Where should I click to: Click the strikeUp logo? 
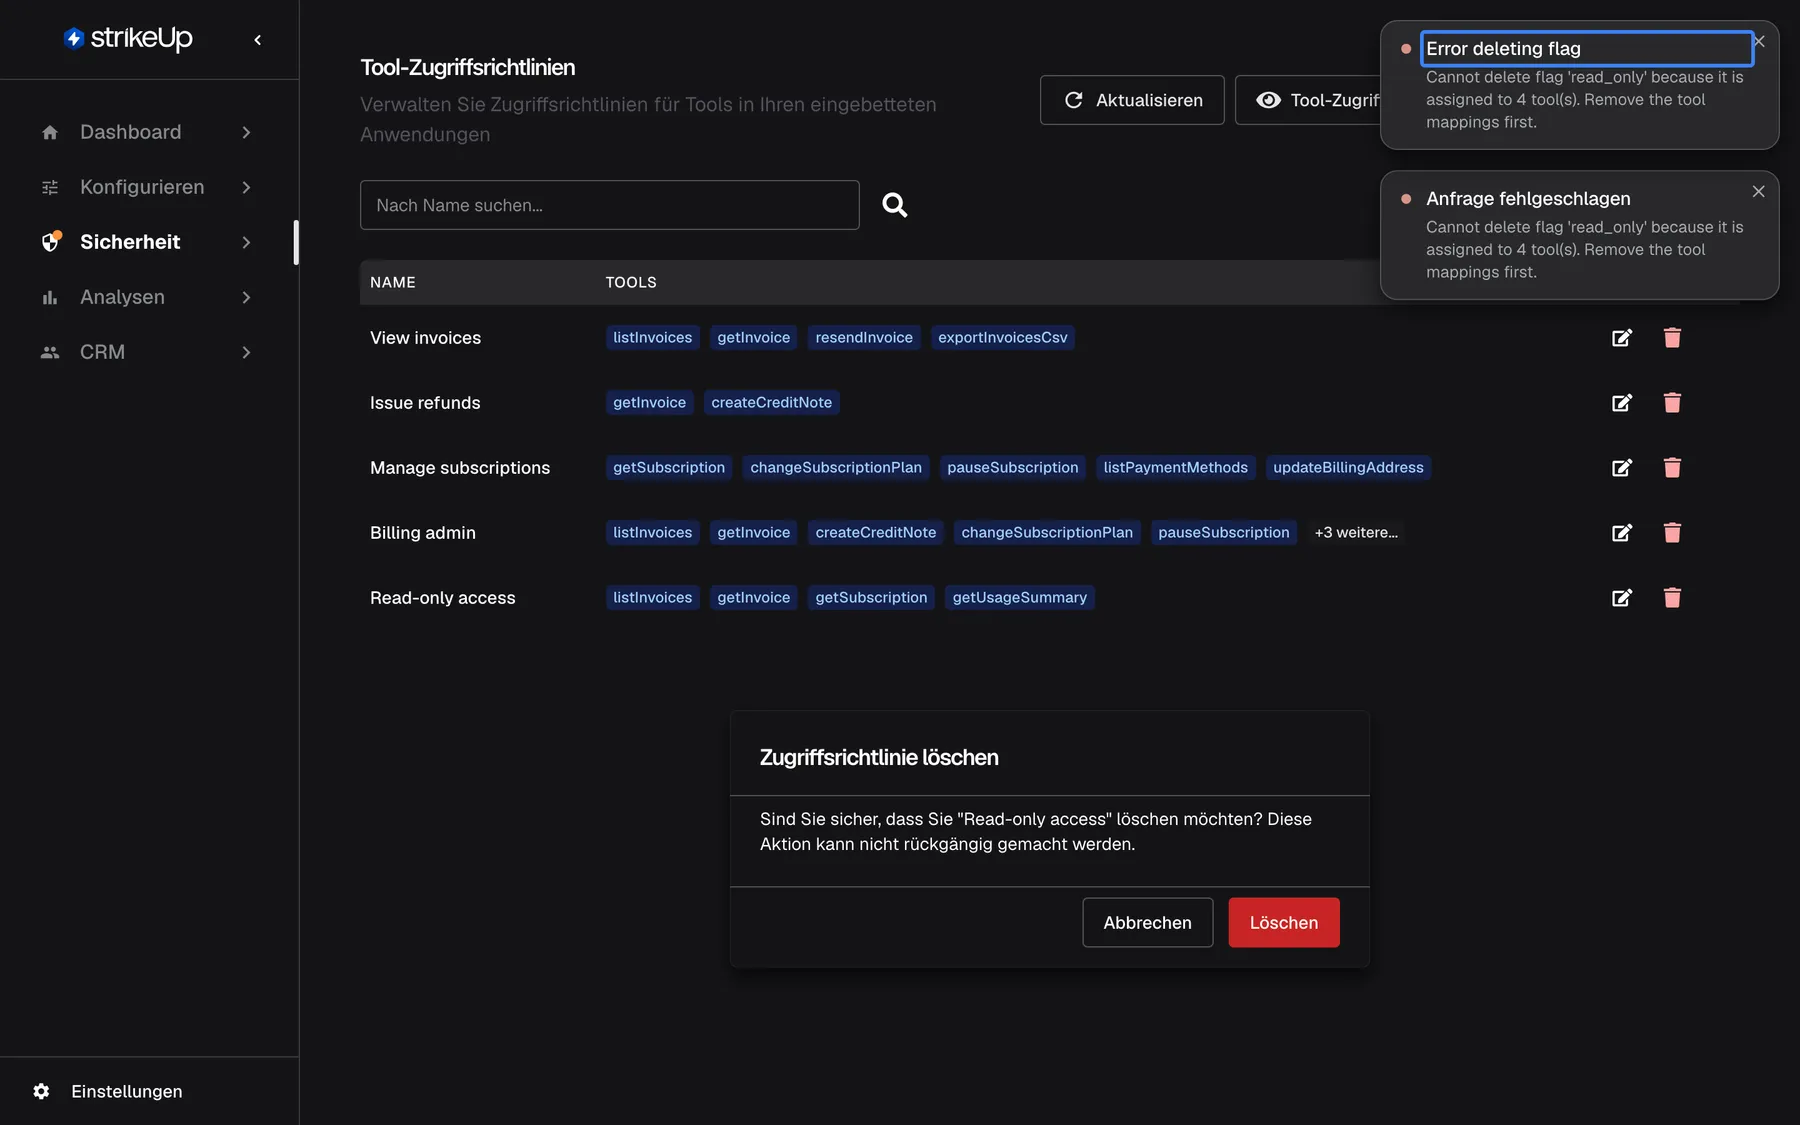click(x=128, y=38)
